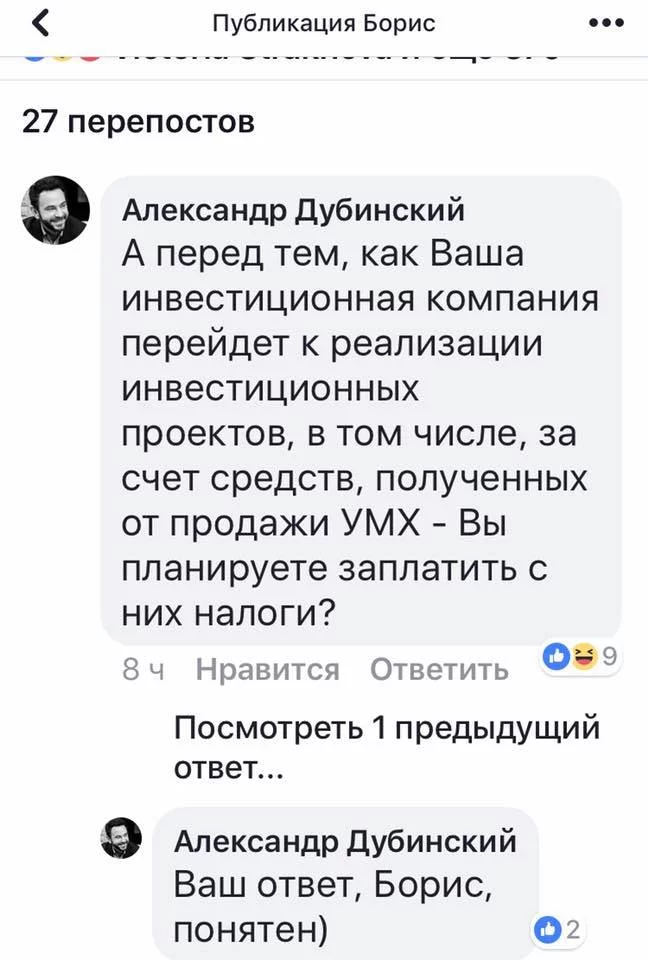Tap the back arrow in the header
This screenshot has height=960, width=648.
(x=39, y=23)
